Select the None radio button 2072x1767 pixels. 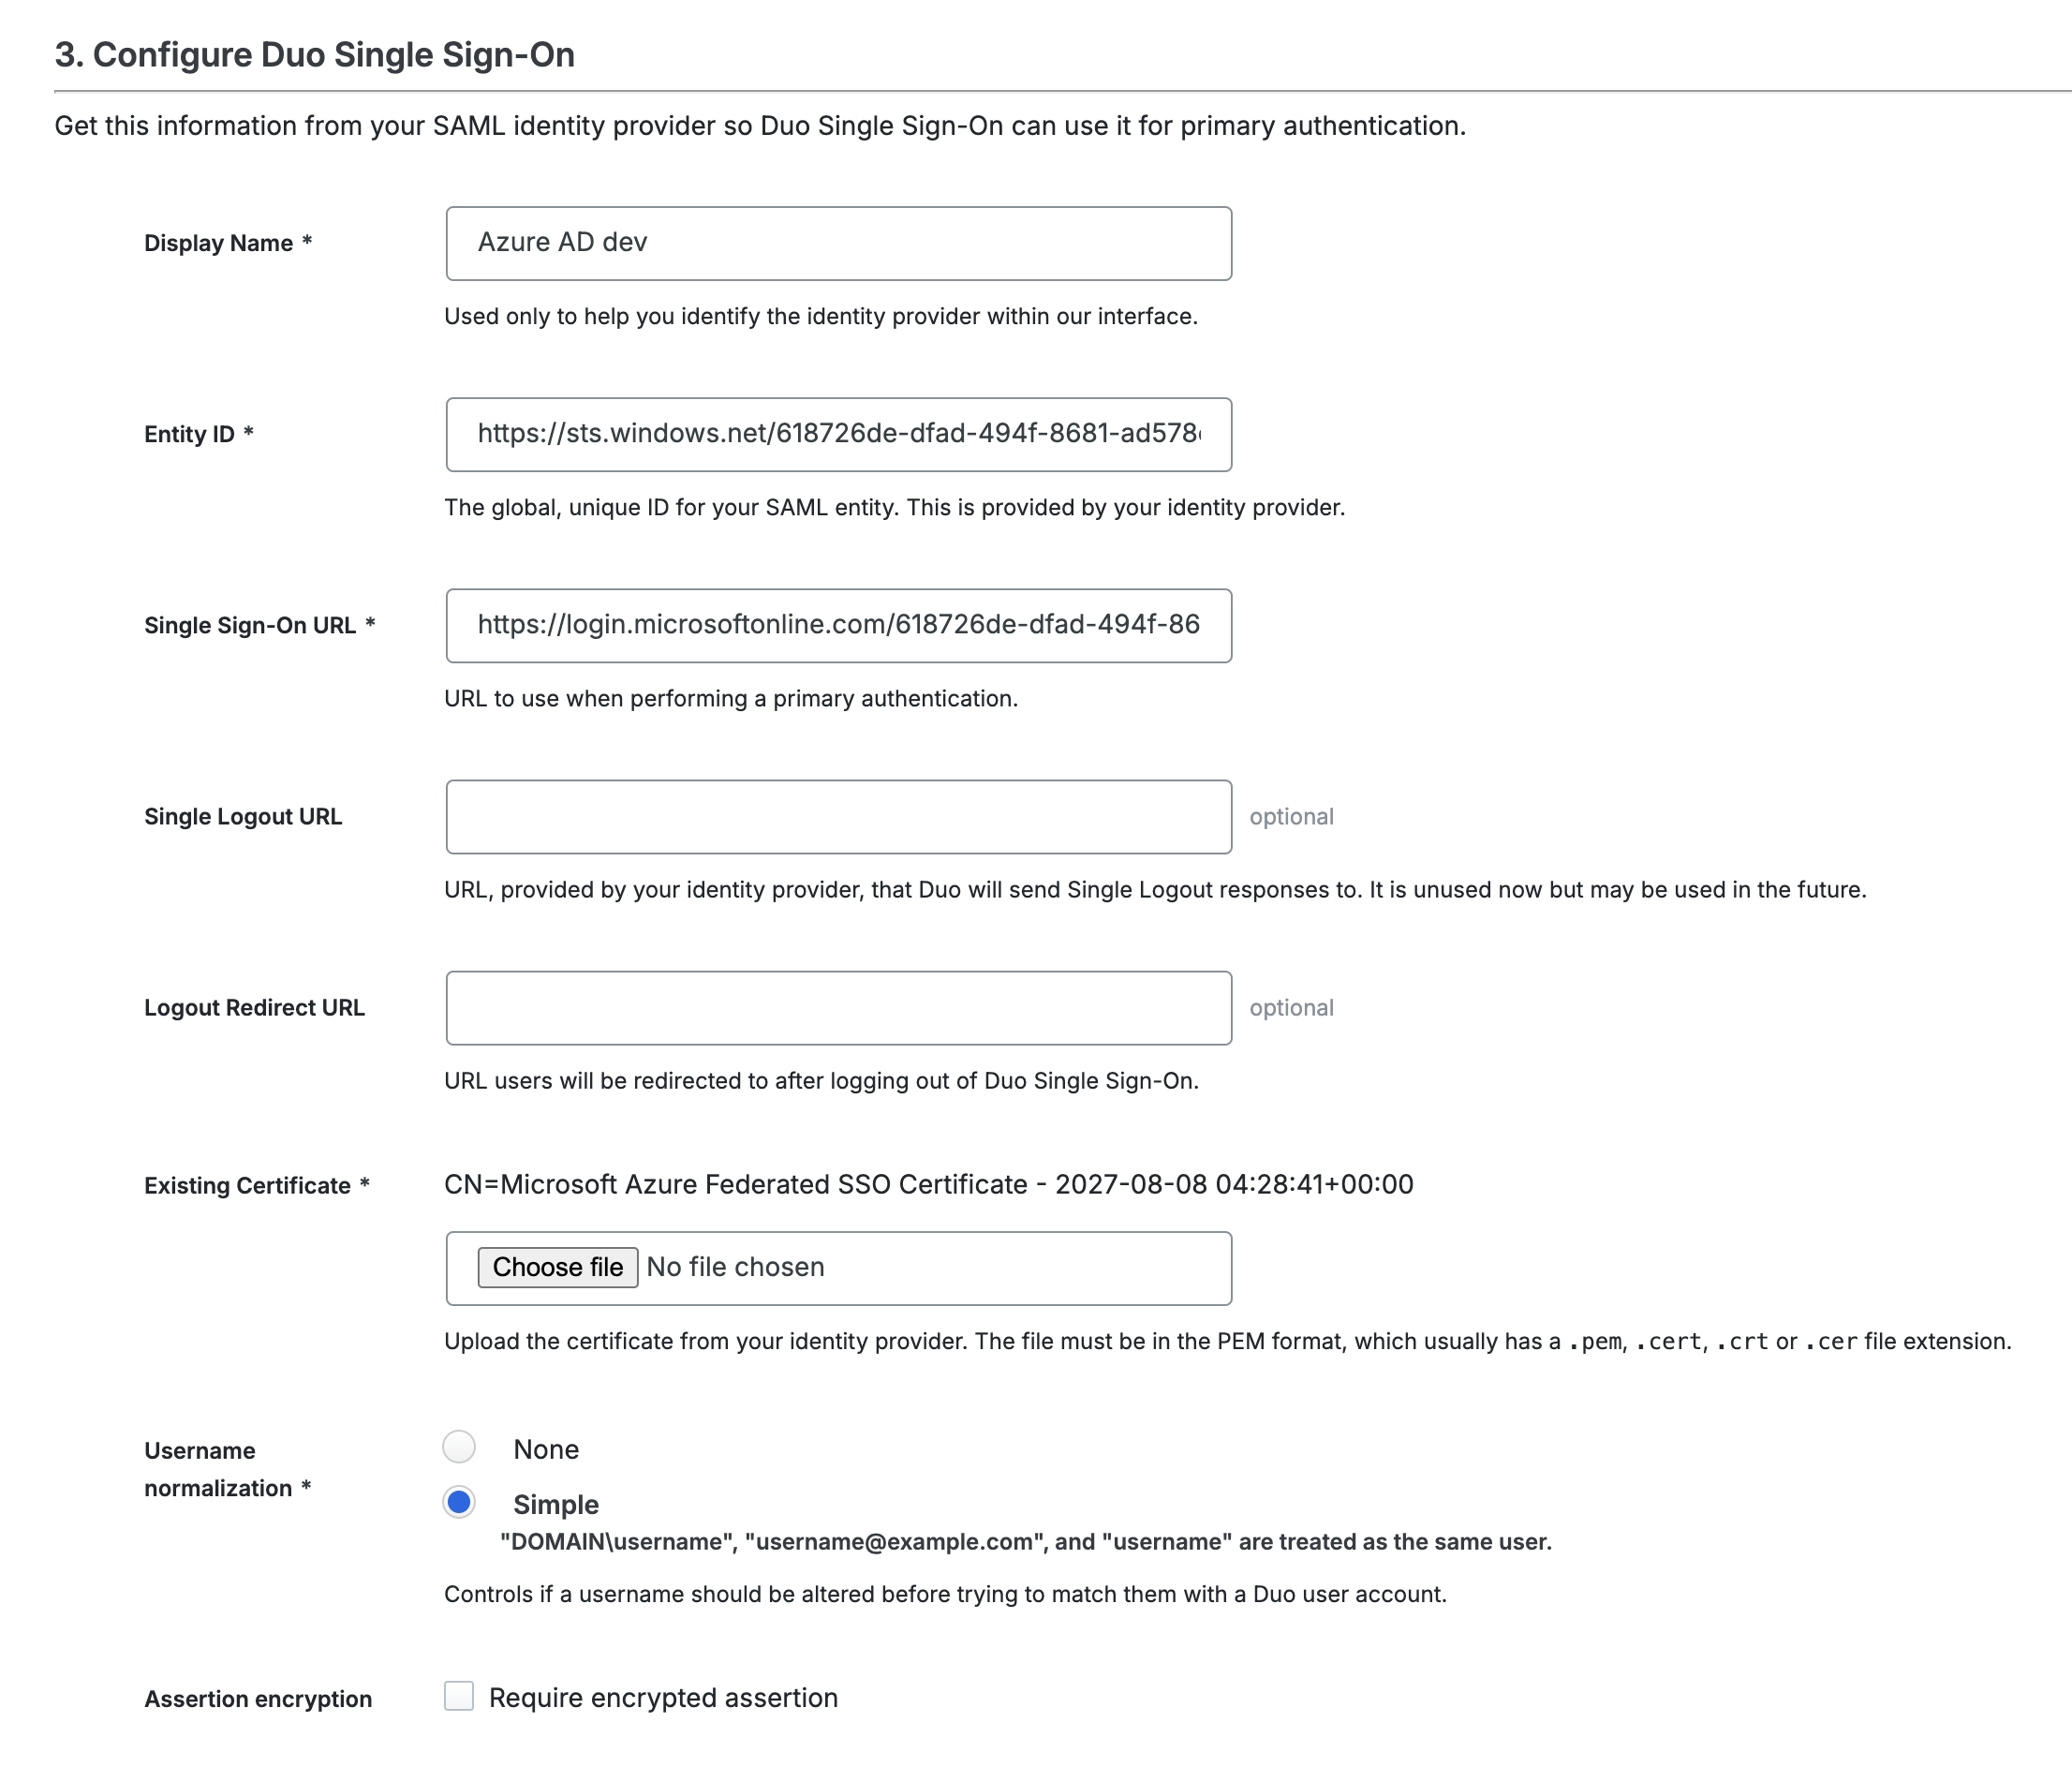[459, 1447]
